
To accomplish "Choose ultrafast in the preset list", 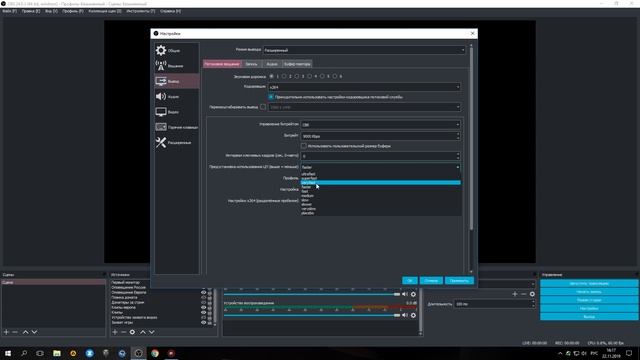I will pos(380,174).
